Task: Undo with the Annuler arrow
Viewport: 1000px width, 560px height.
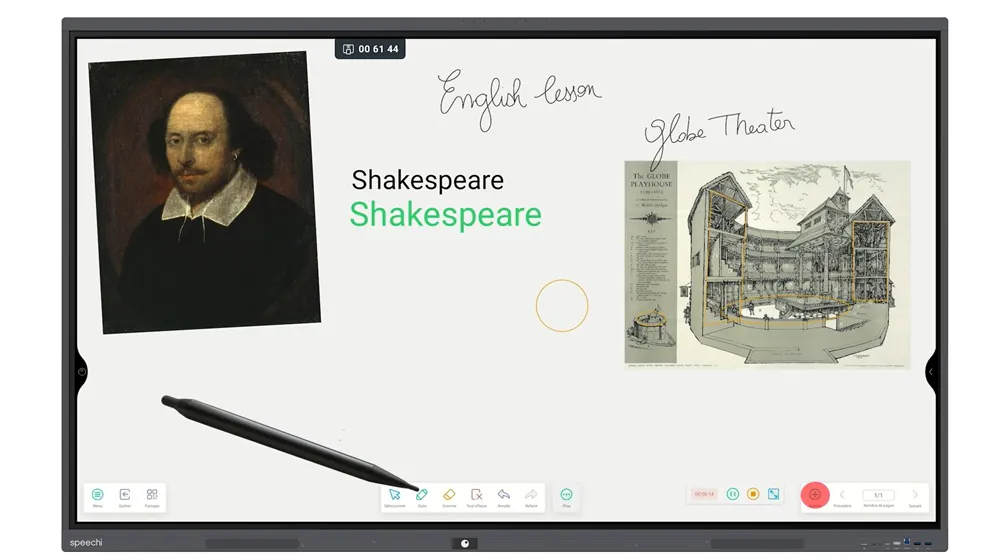Action: [504, 495]
